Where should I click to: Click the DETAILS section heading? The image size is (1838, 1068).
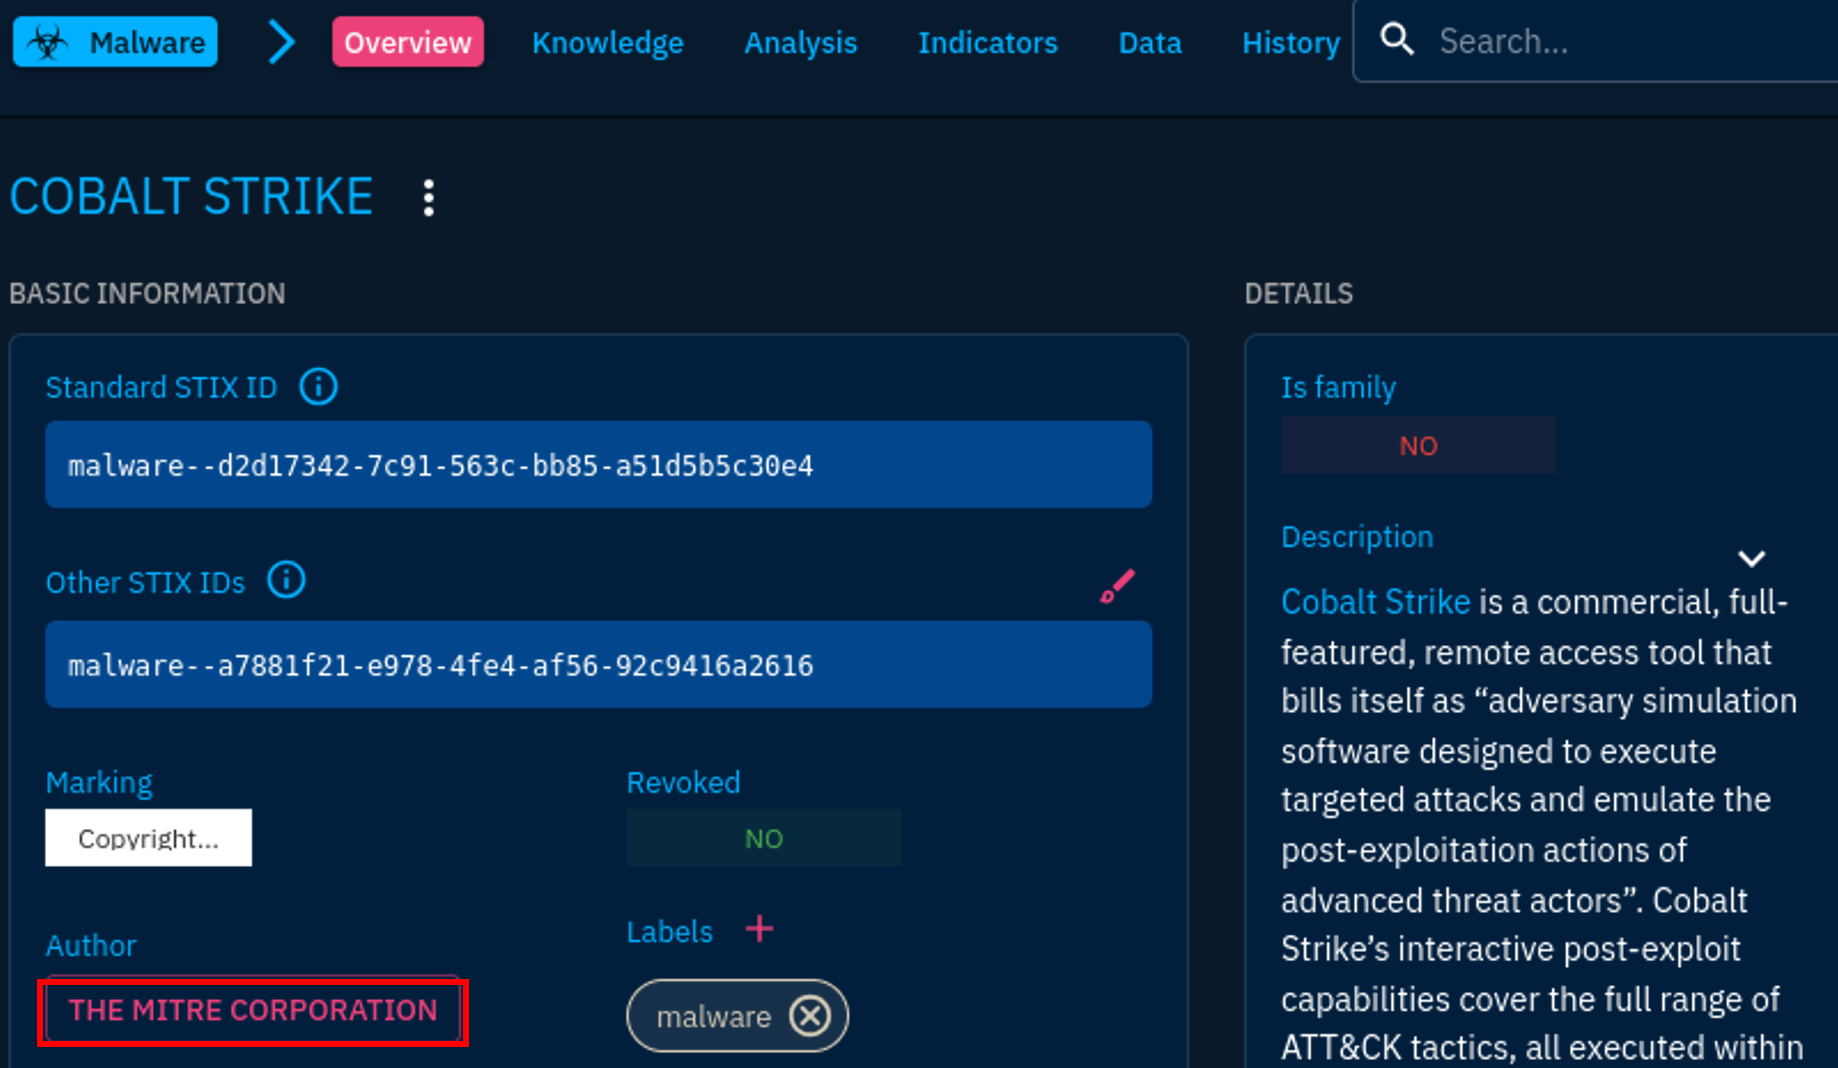point(1299,293)
